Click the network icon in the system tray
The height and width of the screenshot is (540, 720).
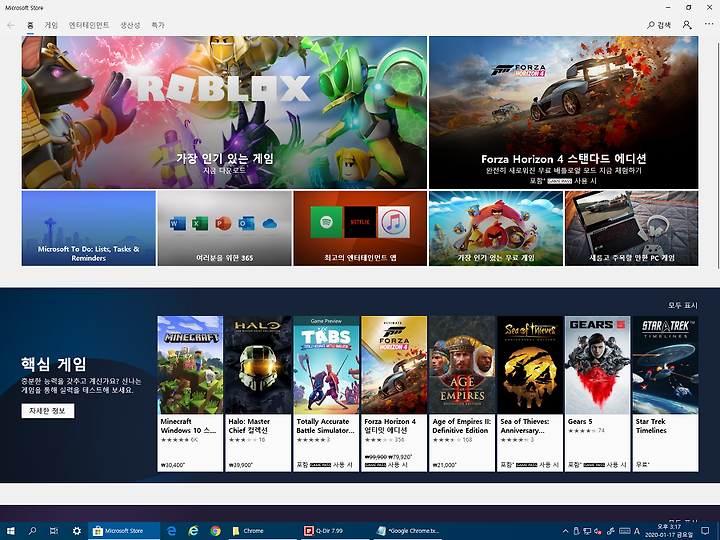(587, 531)
